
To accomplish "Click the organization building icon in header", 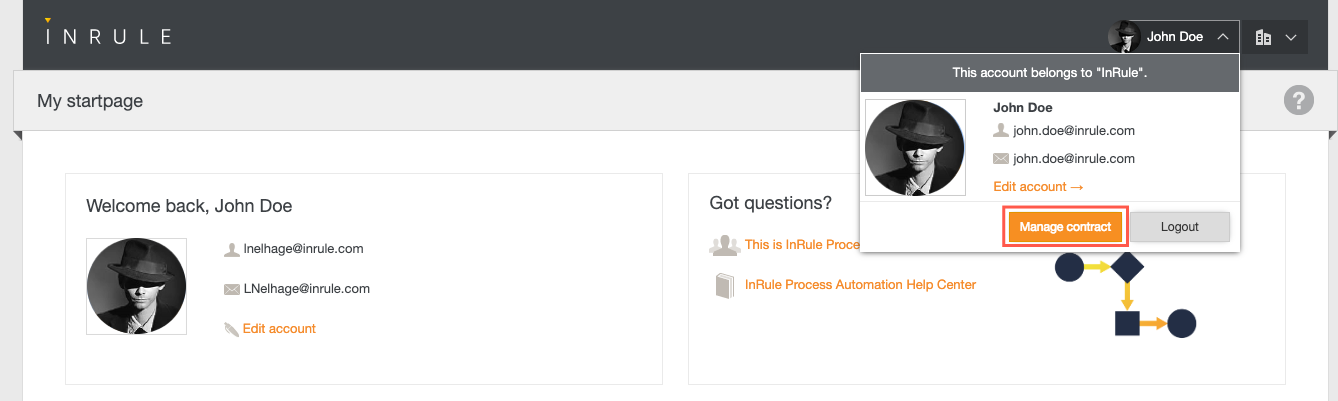I will [1263, 37].
